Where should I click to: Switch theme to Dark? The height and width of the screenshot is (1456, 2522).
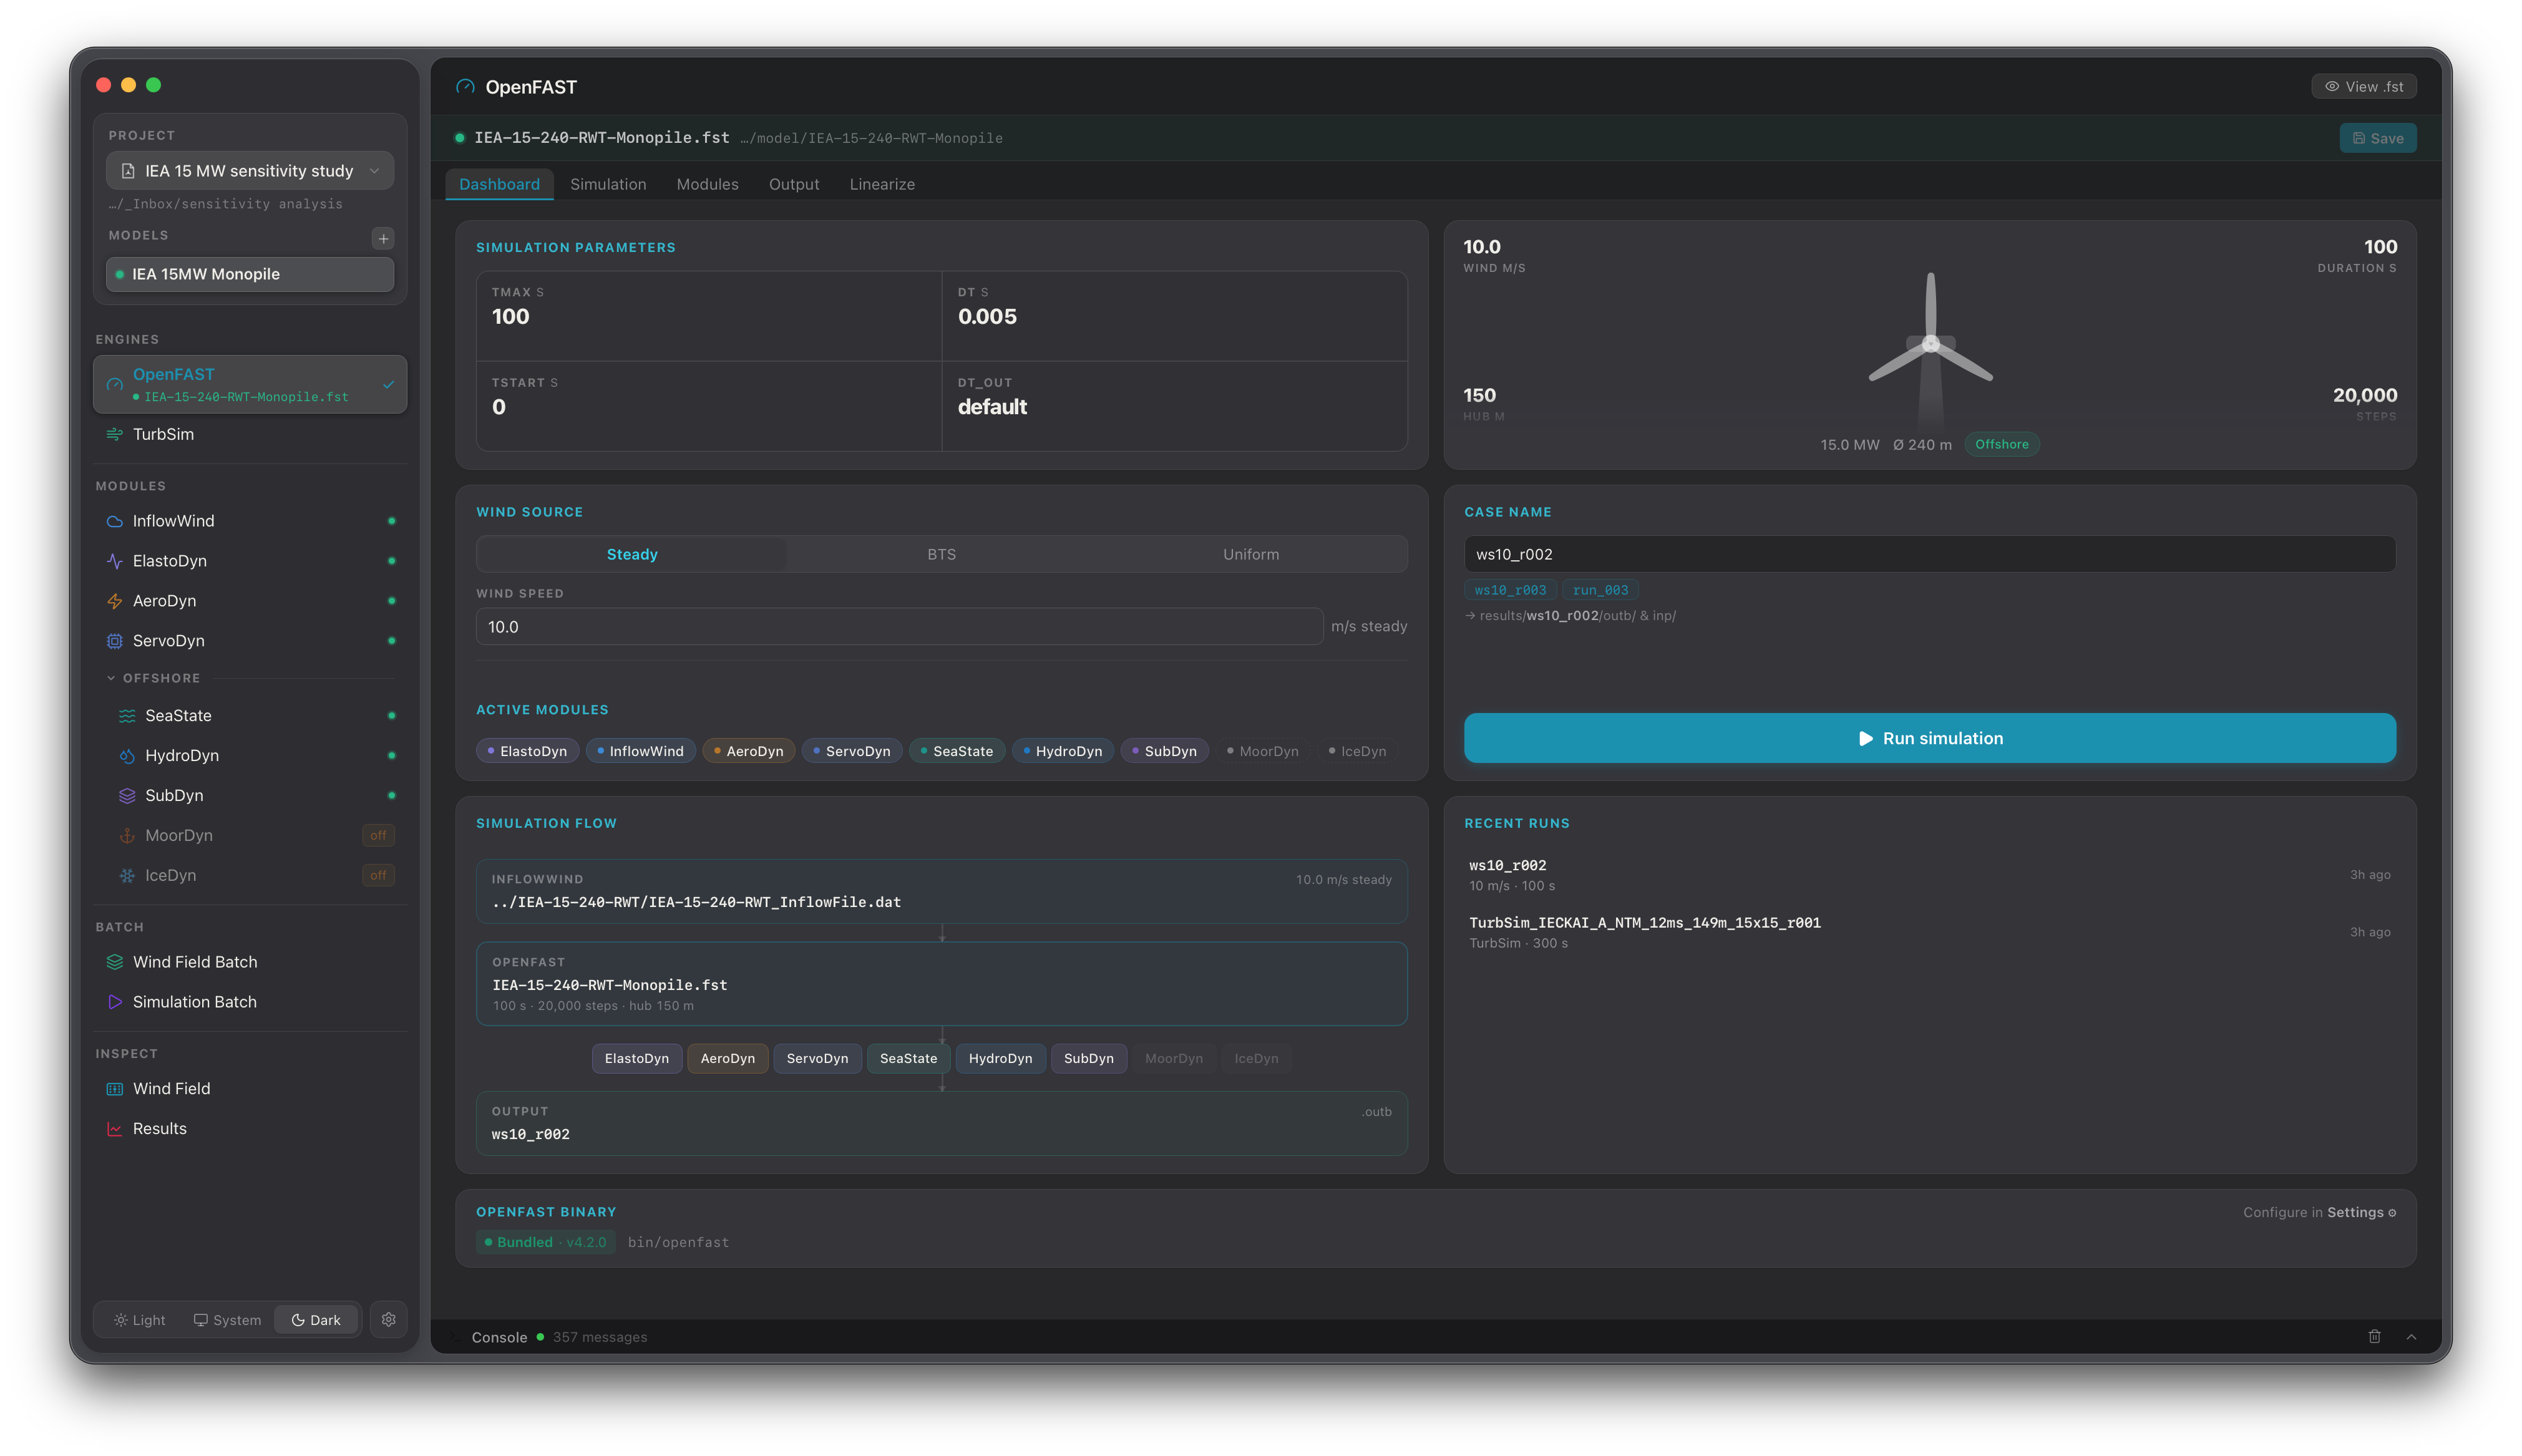click(316, 1320)
